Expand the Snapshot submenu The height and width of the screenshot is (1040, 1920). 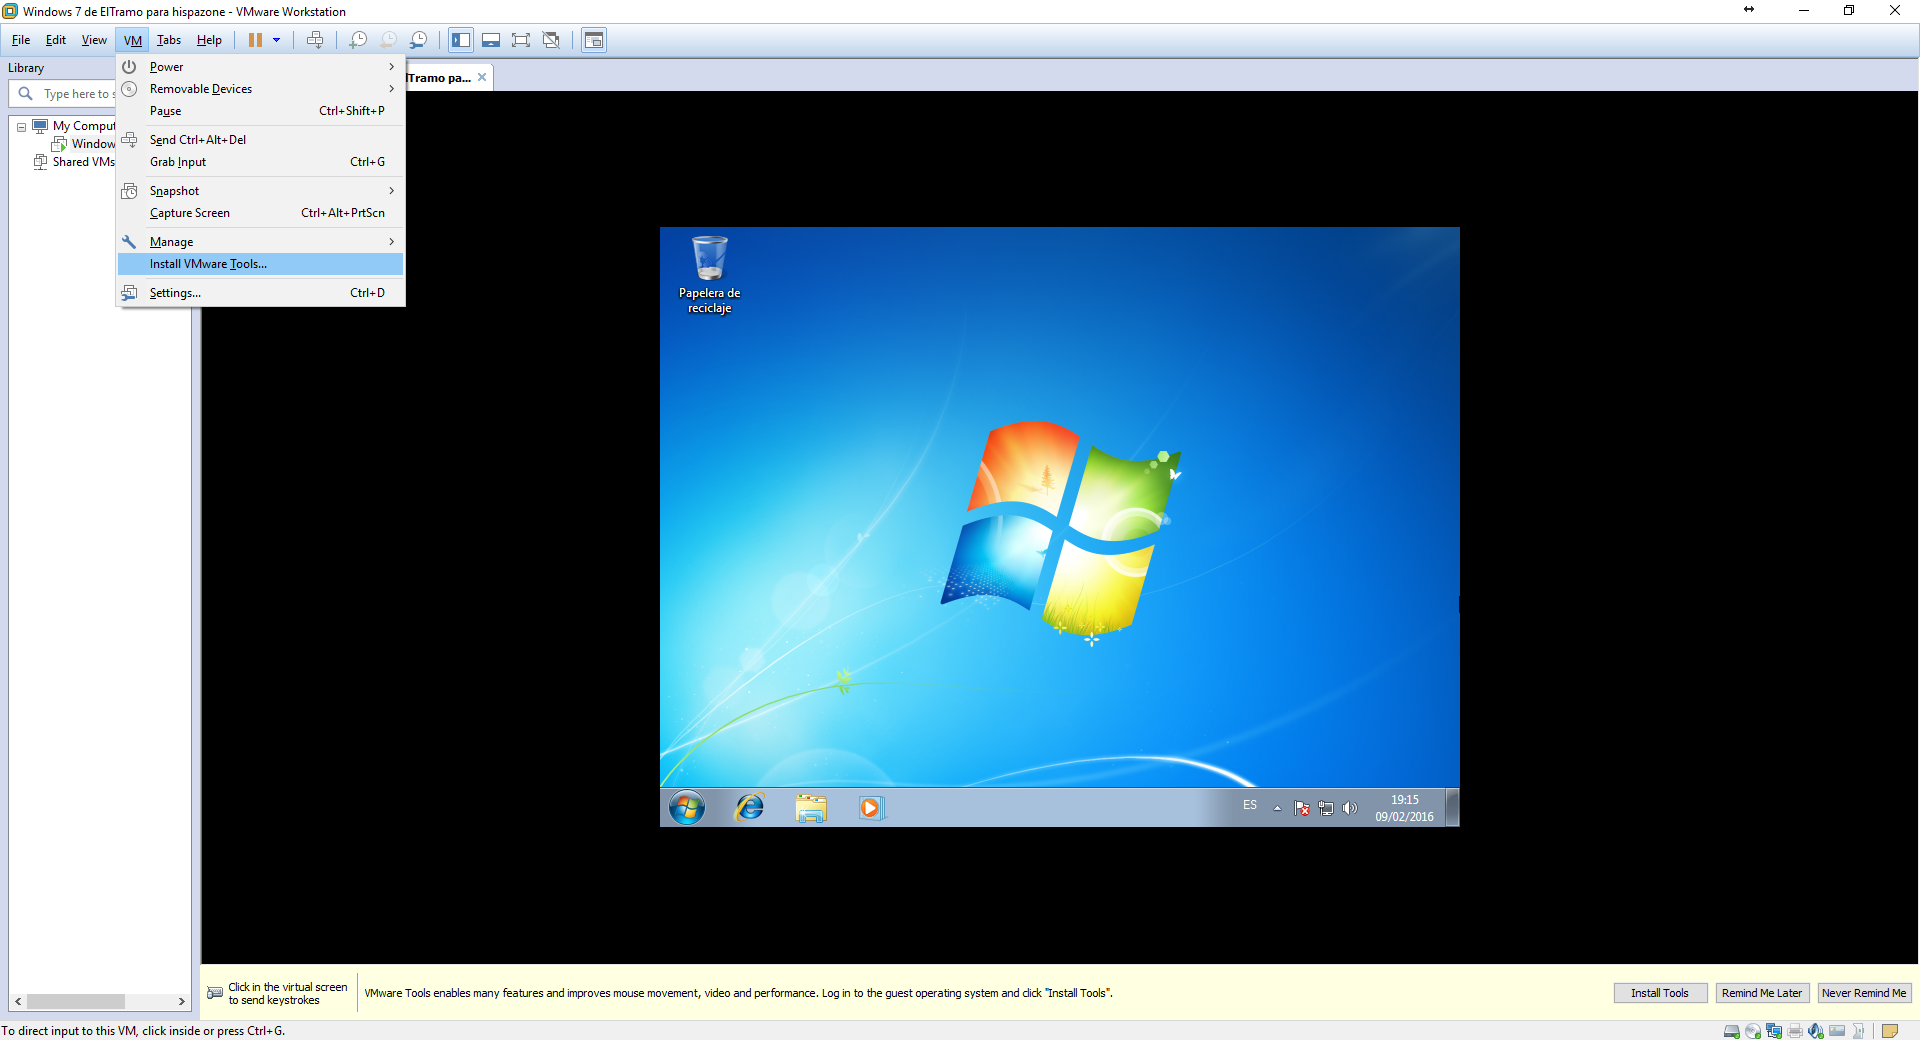click(x=260, y=191)
